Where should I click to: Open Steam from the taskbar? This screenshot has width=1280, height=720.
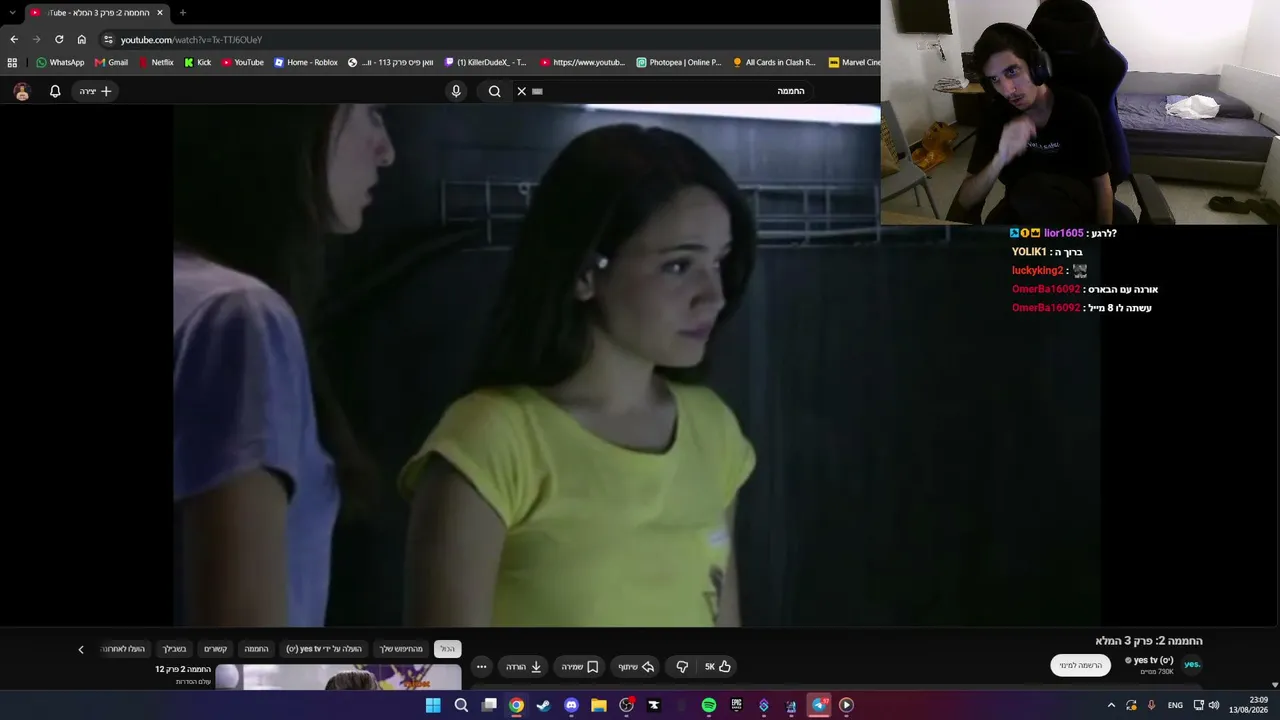[543, 705]
